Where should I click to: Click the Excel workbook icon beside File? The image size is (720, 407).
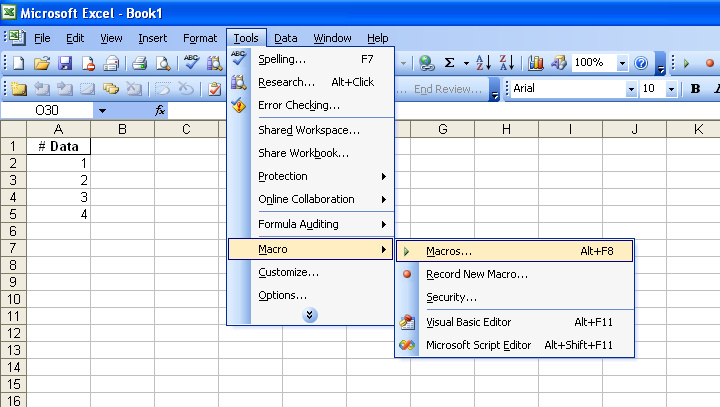(x=17, y=38)
